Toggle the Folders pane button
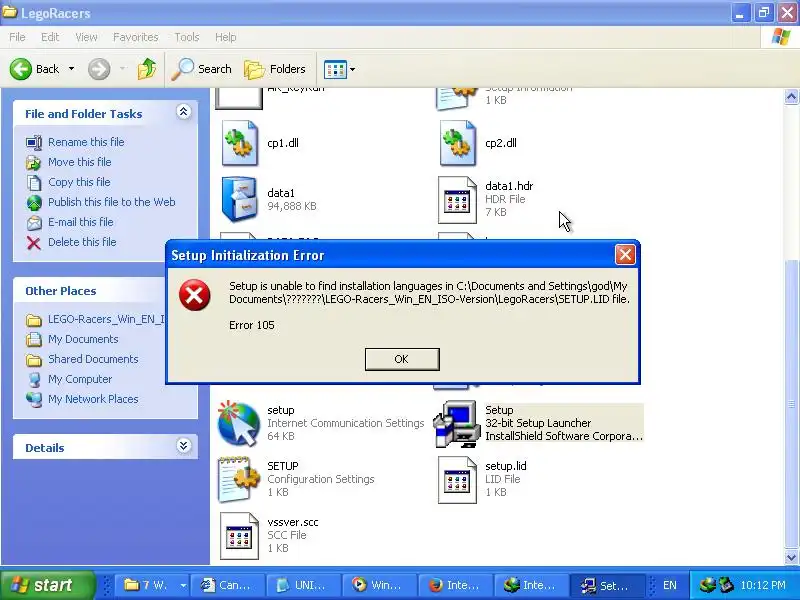This screenshot has height=600, width=800. pyautogui.click(x=274, y=69)
